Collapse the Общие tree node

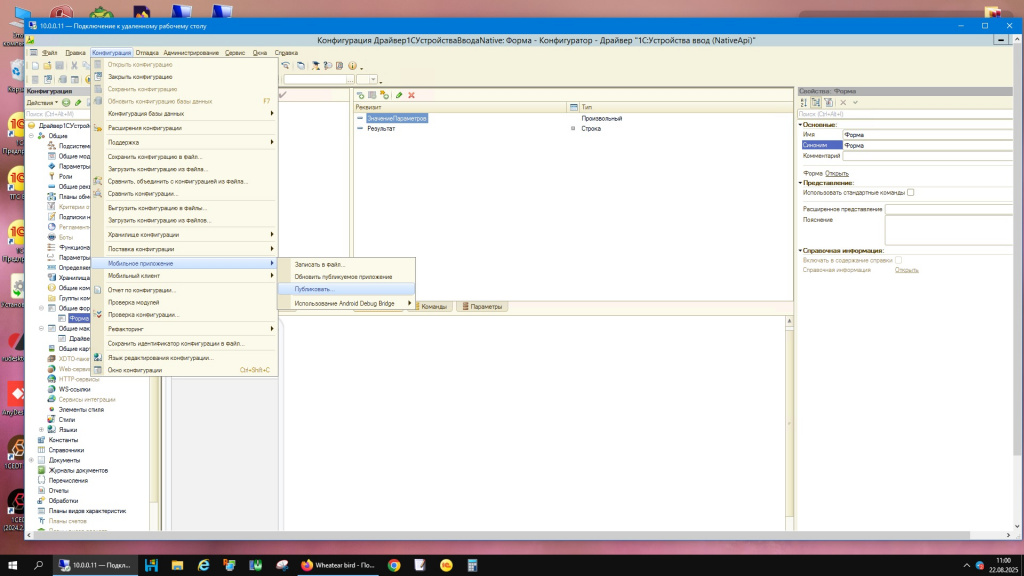[x=31, y=136]
